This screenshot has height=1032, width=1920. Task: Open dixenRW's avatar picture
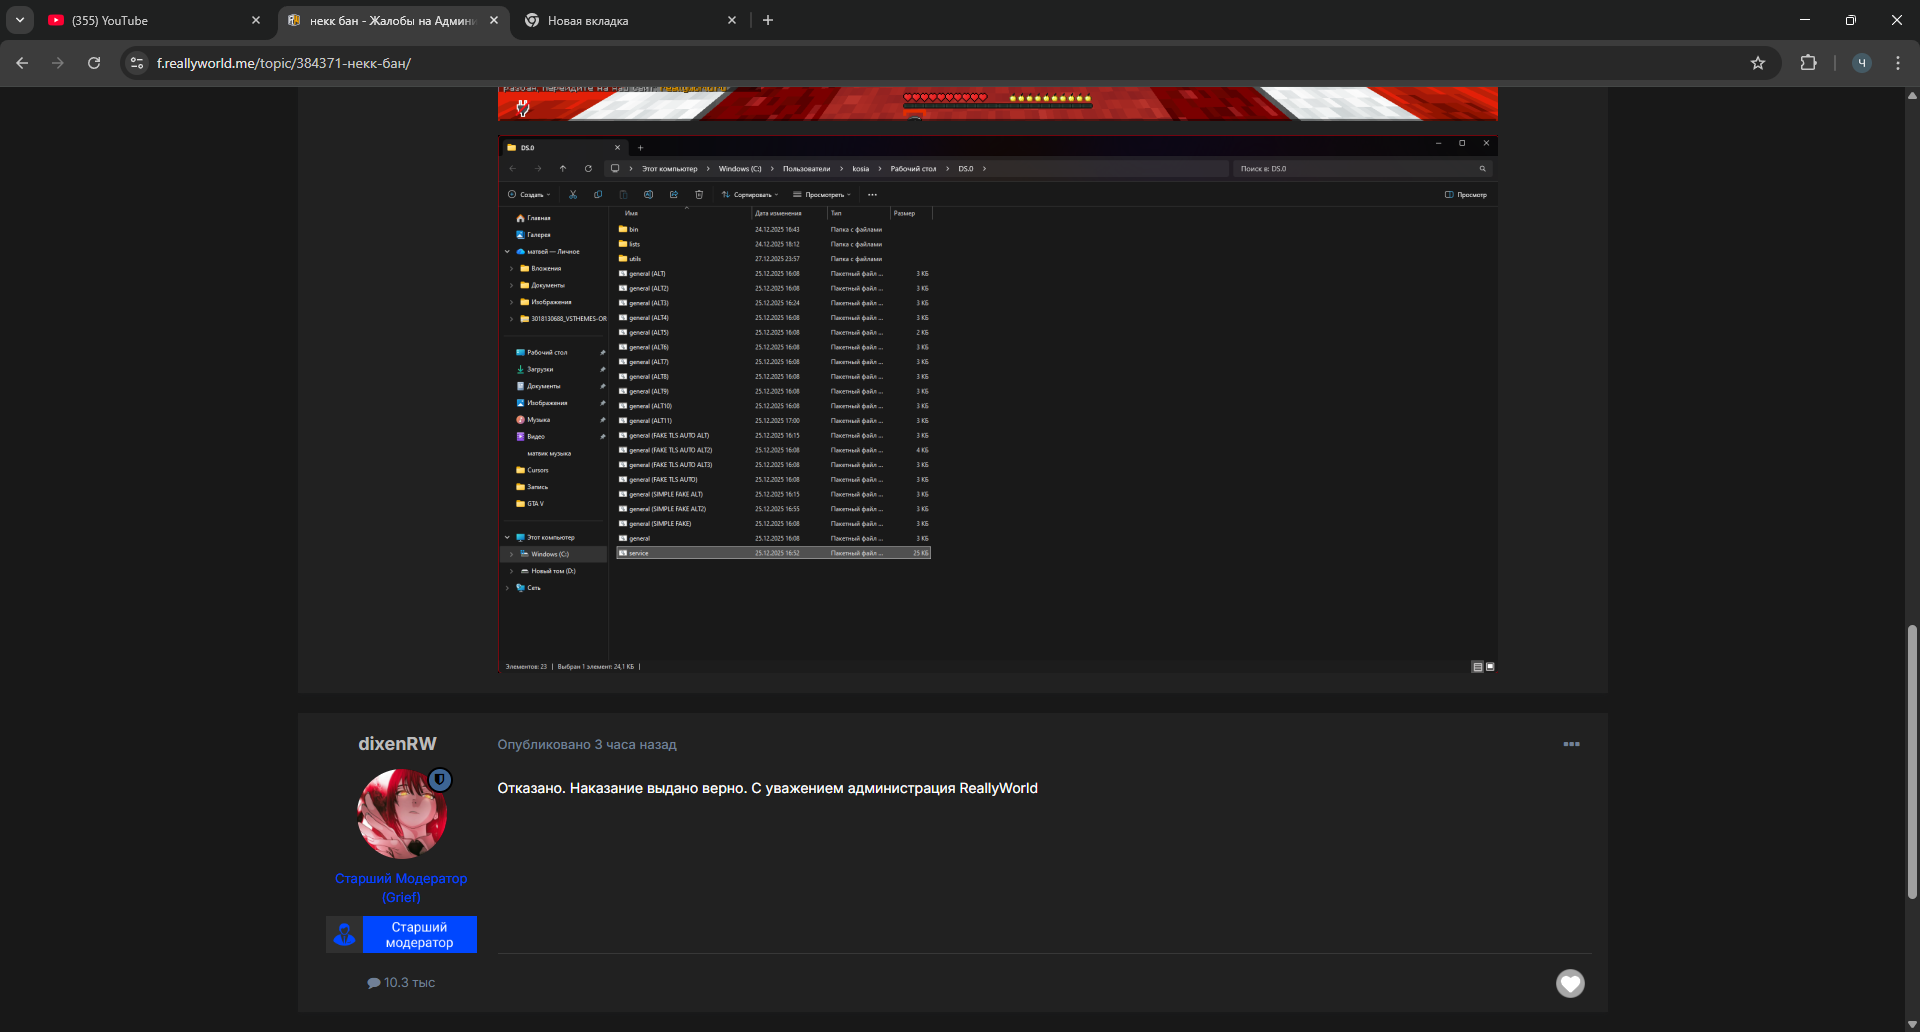click(x=402, y=814)
